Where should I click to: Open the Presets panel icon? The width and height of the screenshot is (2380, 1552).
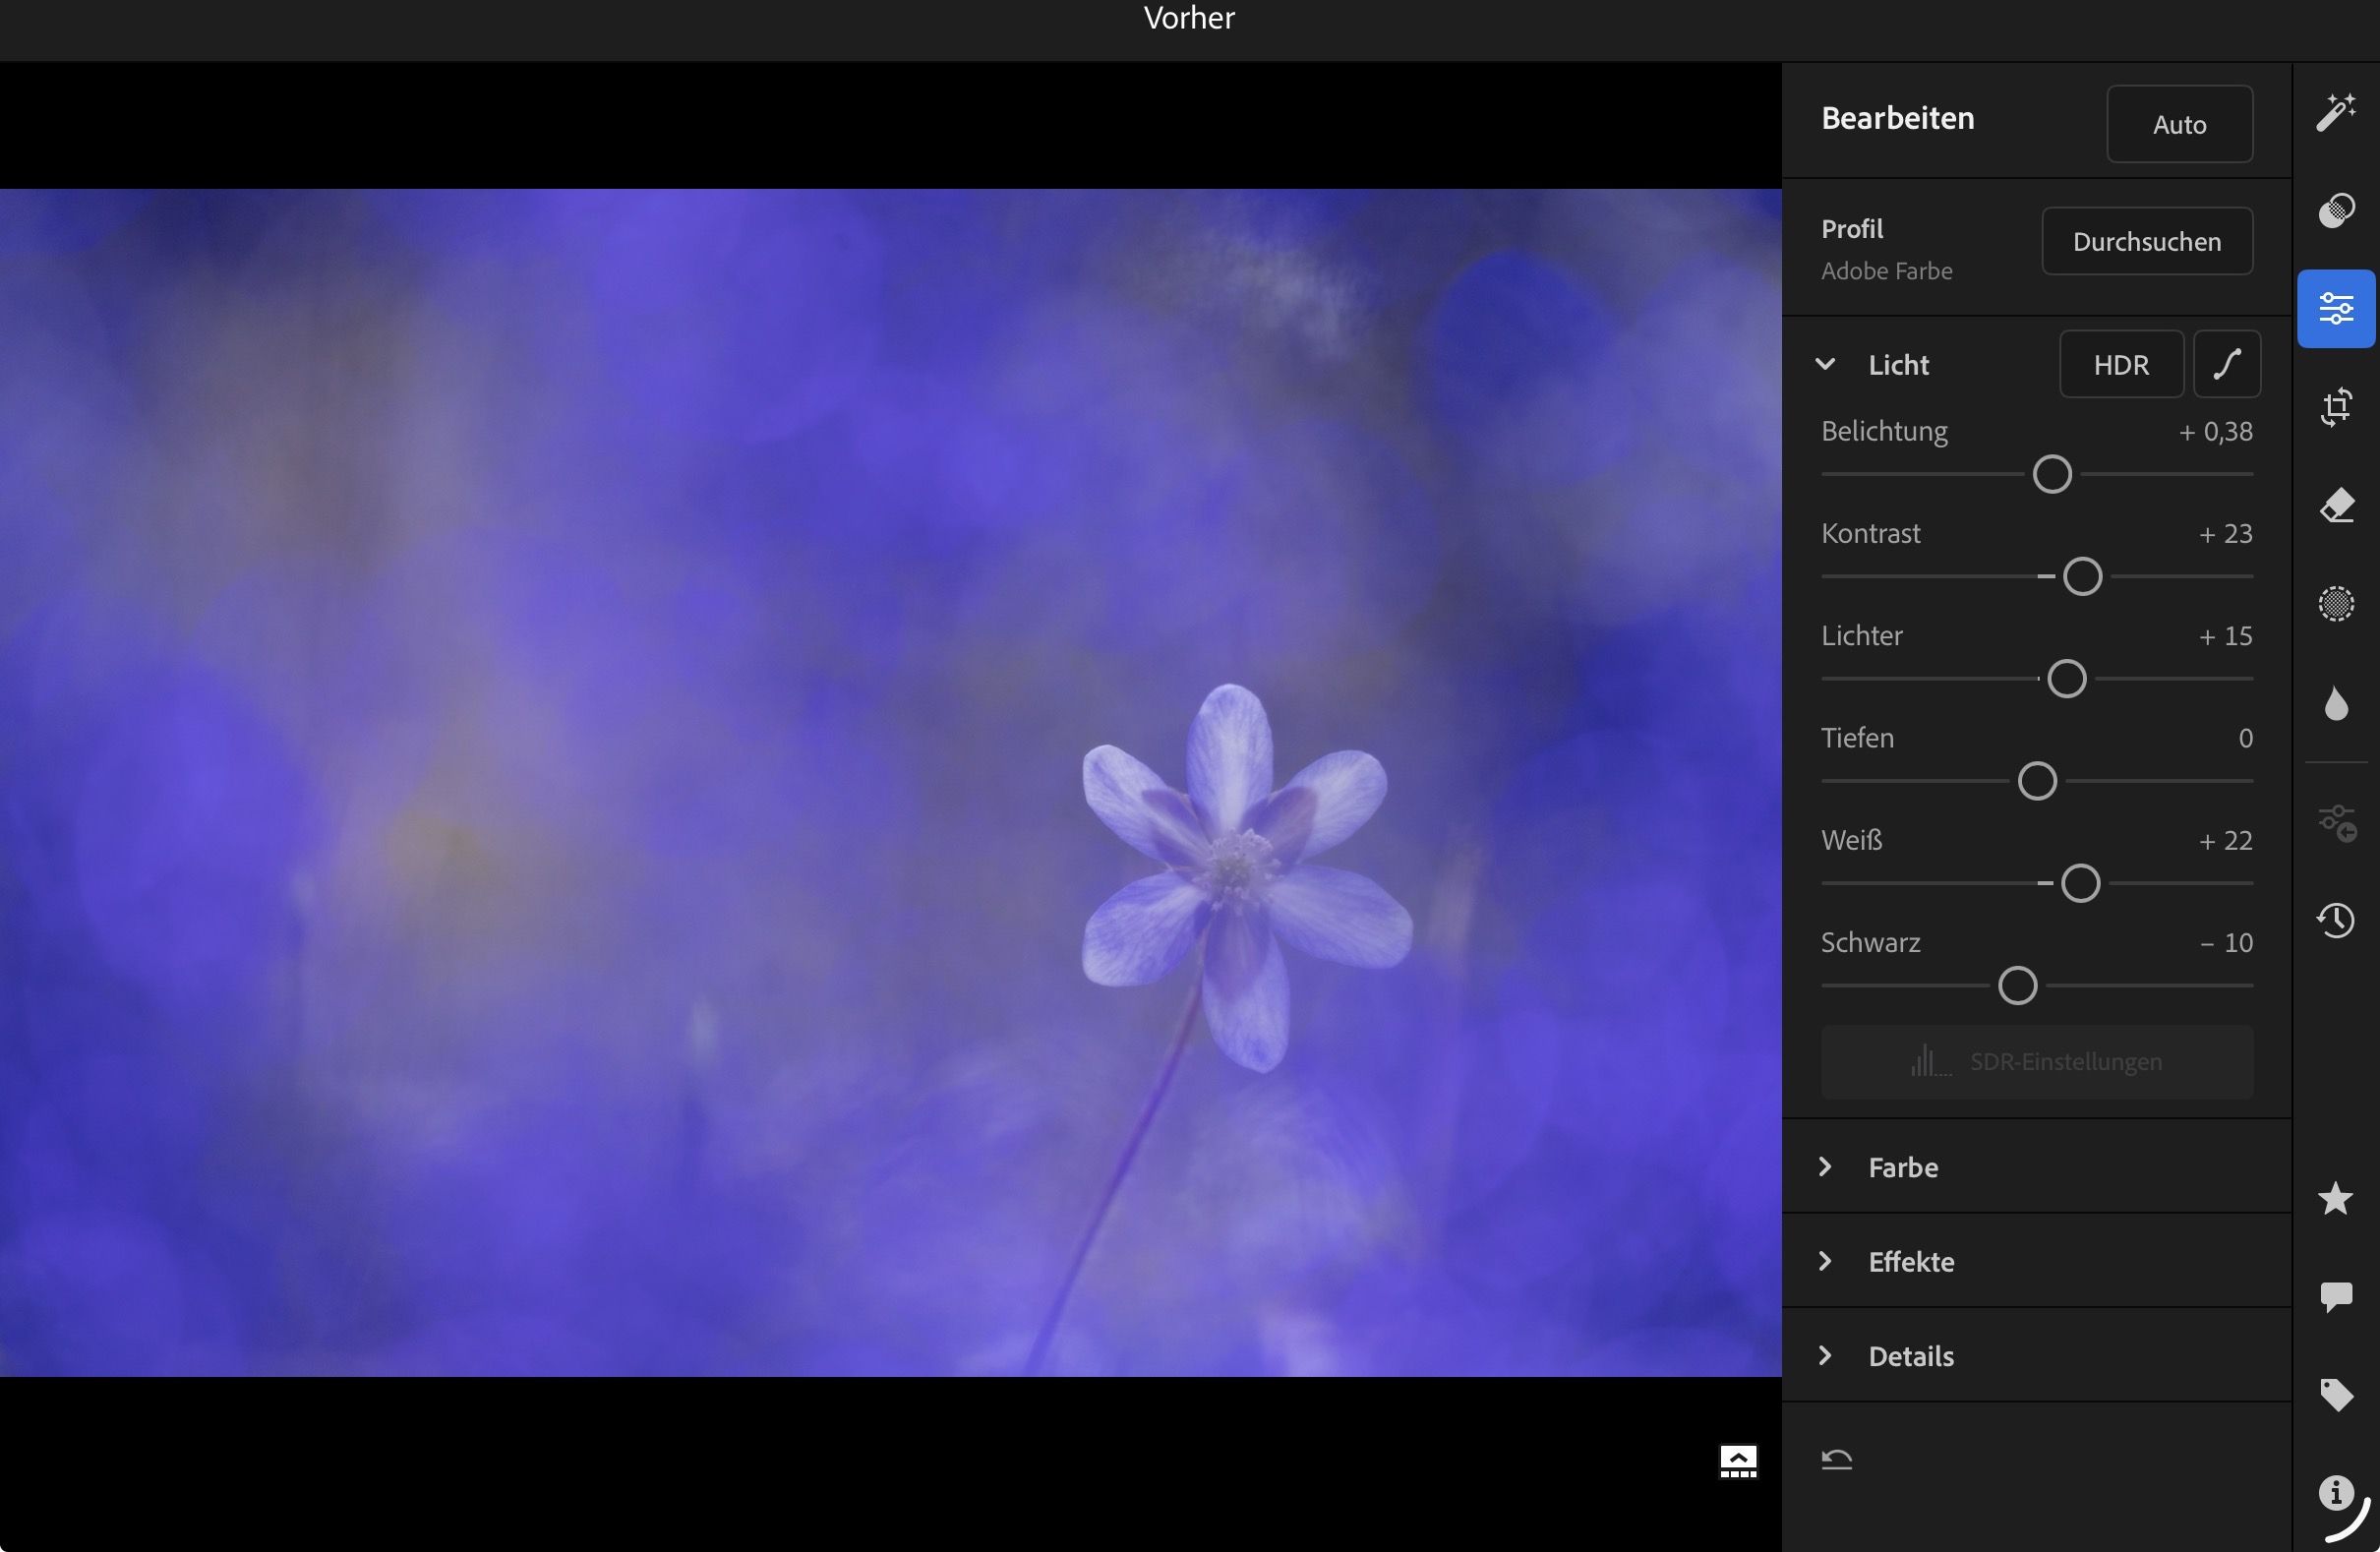[x=2336, y=210]
